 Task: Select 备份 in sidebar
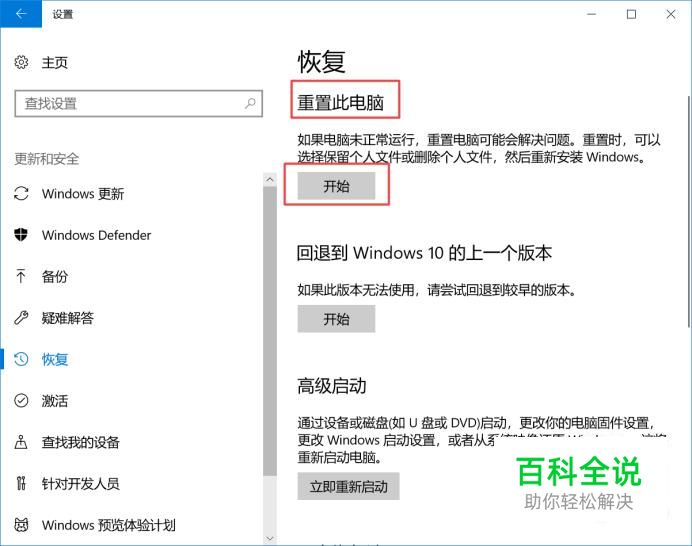tap(55, 276)
